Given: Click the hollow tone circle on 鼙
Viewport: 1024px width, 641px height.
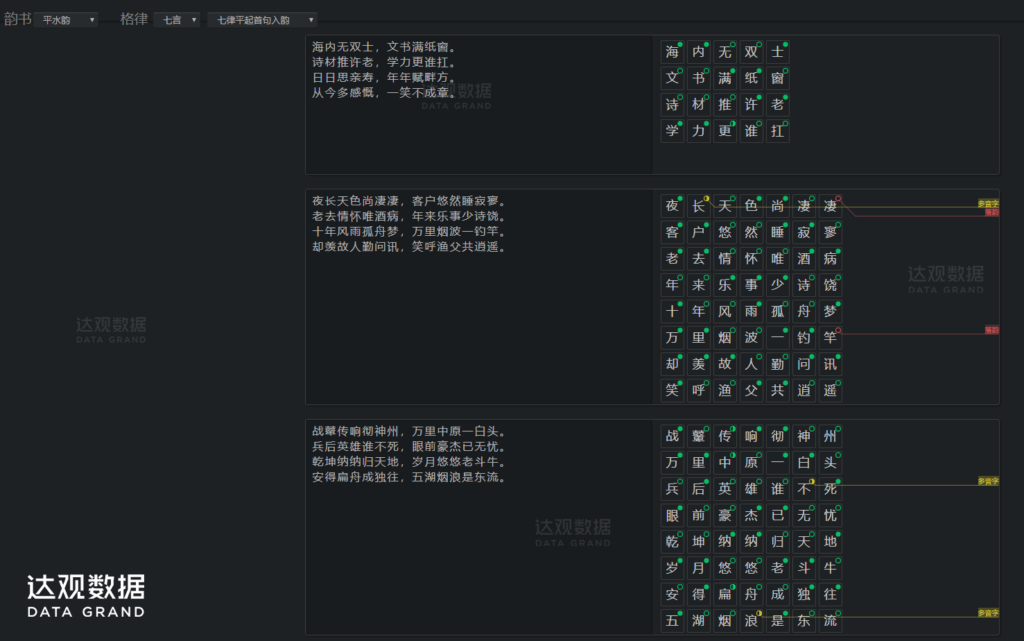Looking at the screenshot, I should point(707,428).
